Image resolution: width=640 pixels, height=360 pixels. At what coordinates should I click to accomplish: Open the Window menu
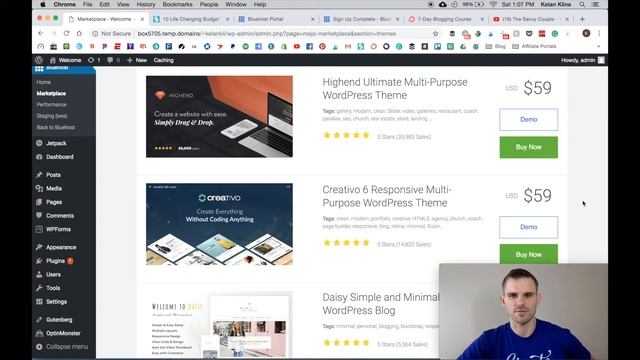pos(236,4)
